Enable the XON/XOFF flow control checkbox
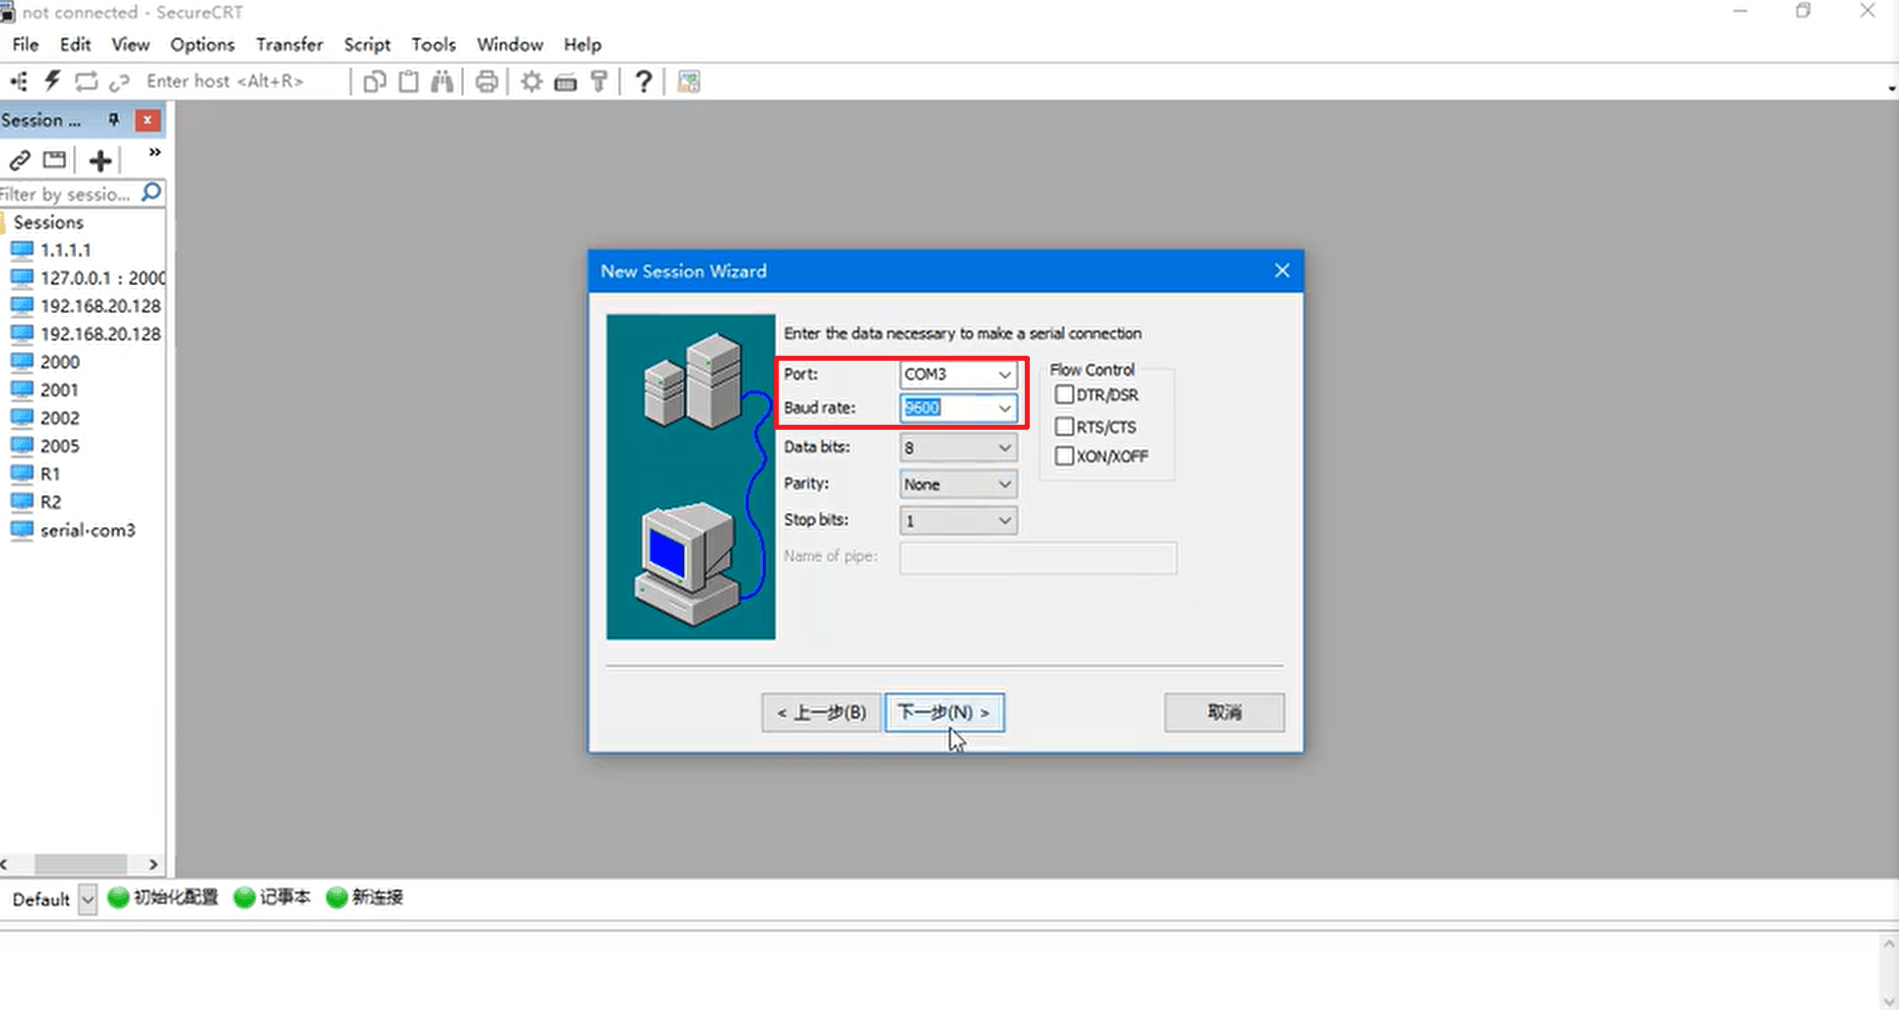 1064,456
